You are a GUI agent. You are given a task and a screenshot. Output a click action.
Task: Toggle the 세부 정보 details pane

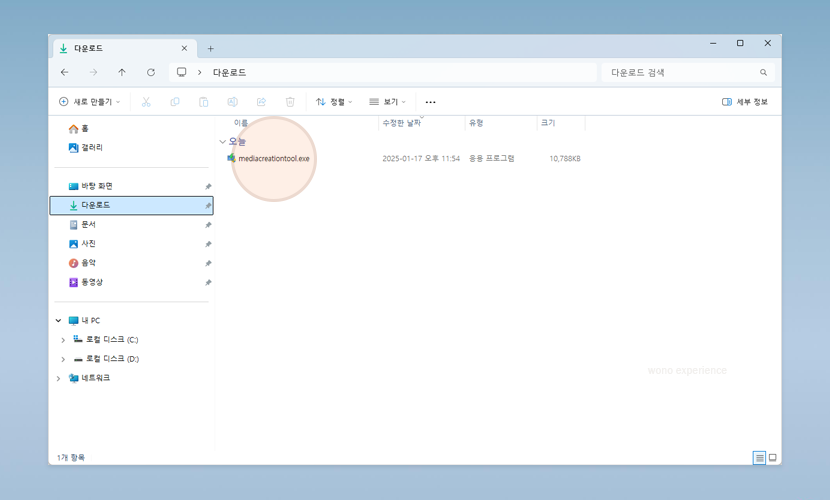pyautogui.click(x=745, y=102)
